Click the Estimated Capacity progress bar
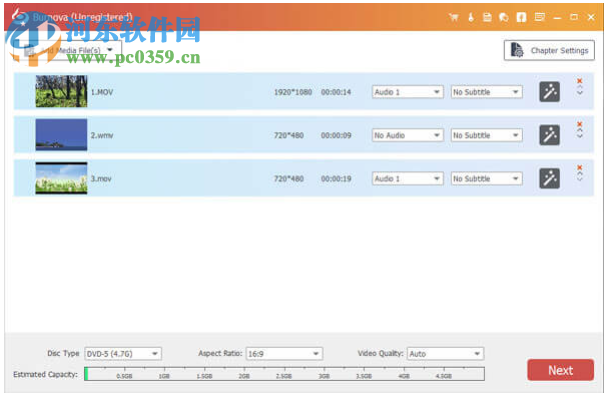 pyautogui.click(x=285, y=374)
